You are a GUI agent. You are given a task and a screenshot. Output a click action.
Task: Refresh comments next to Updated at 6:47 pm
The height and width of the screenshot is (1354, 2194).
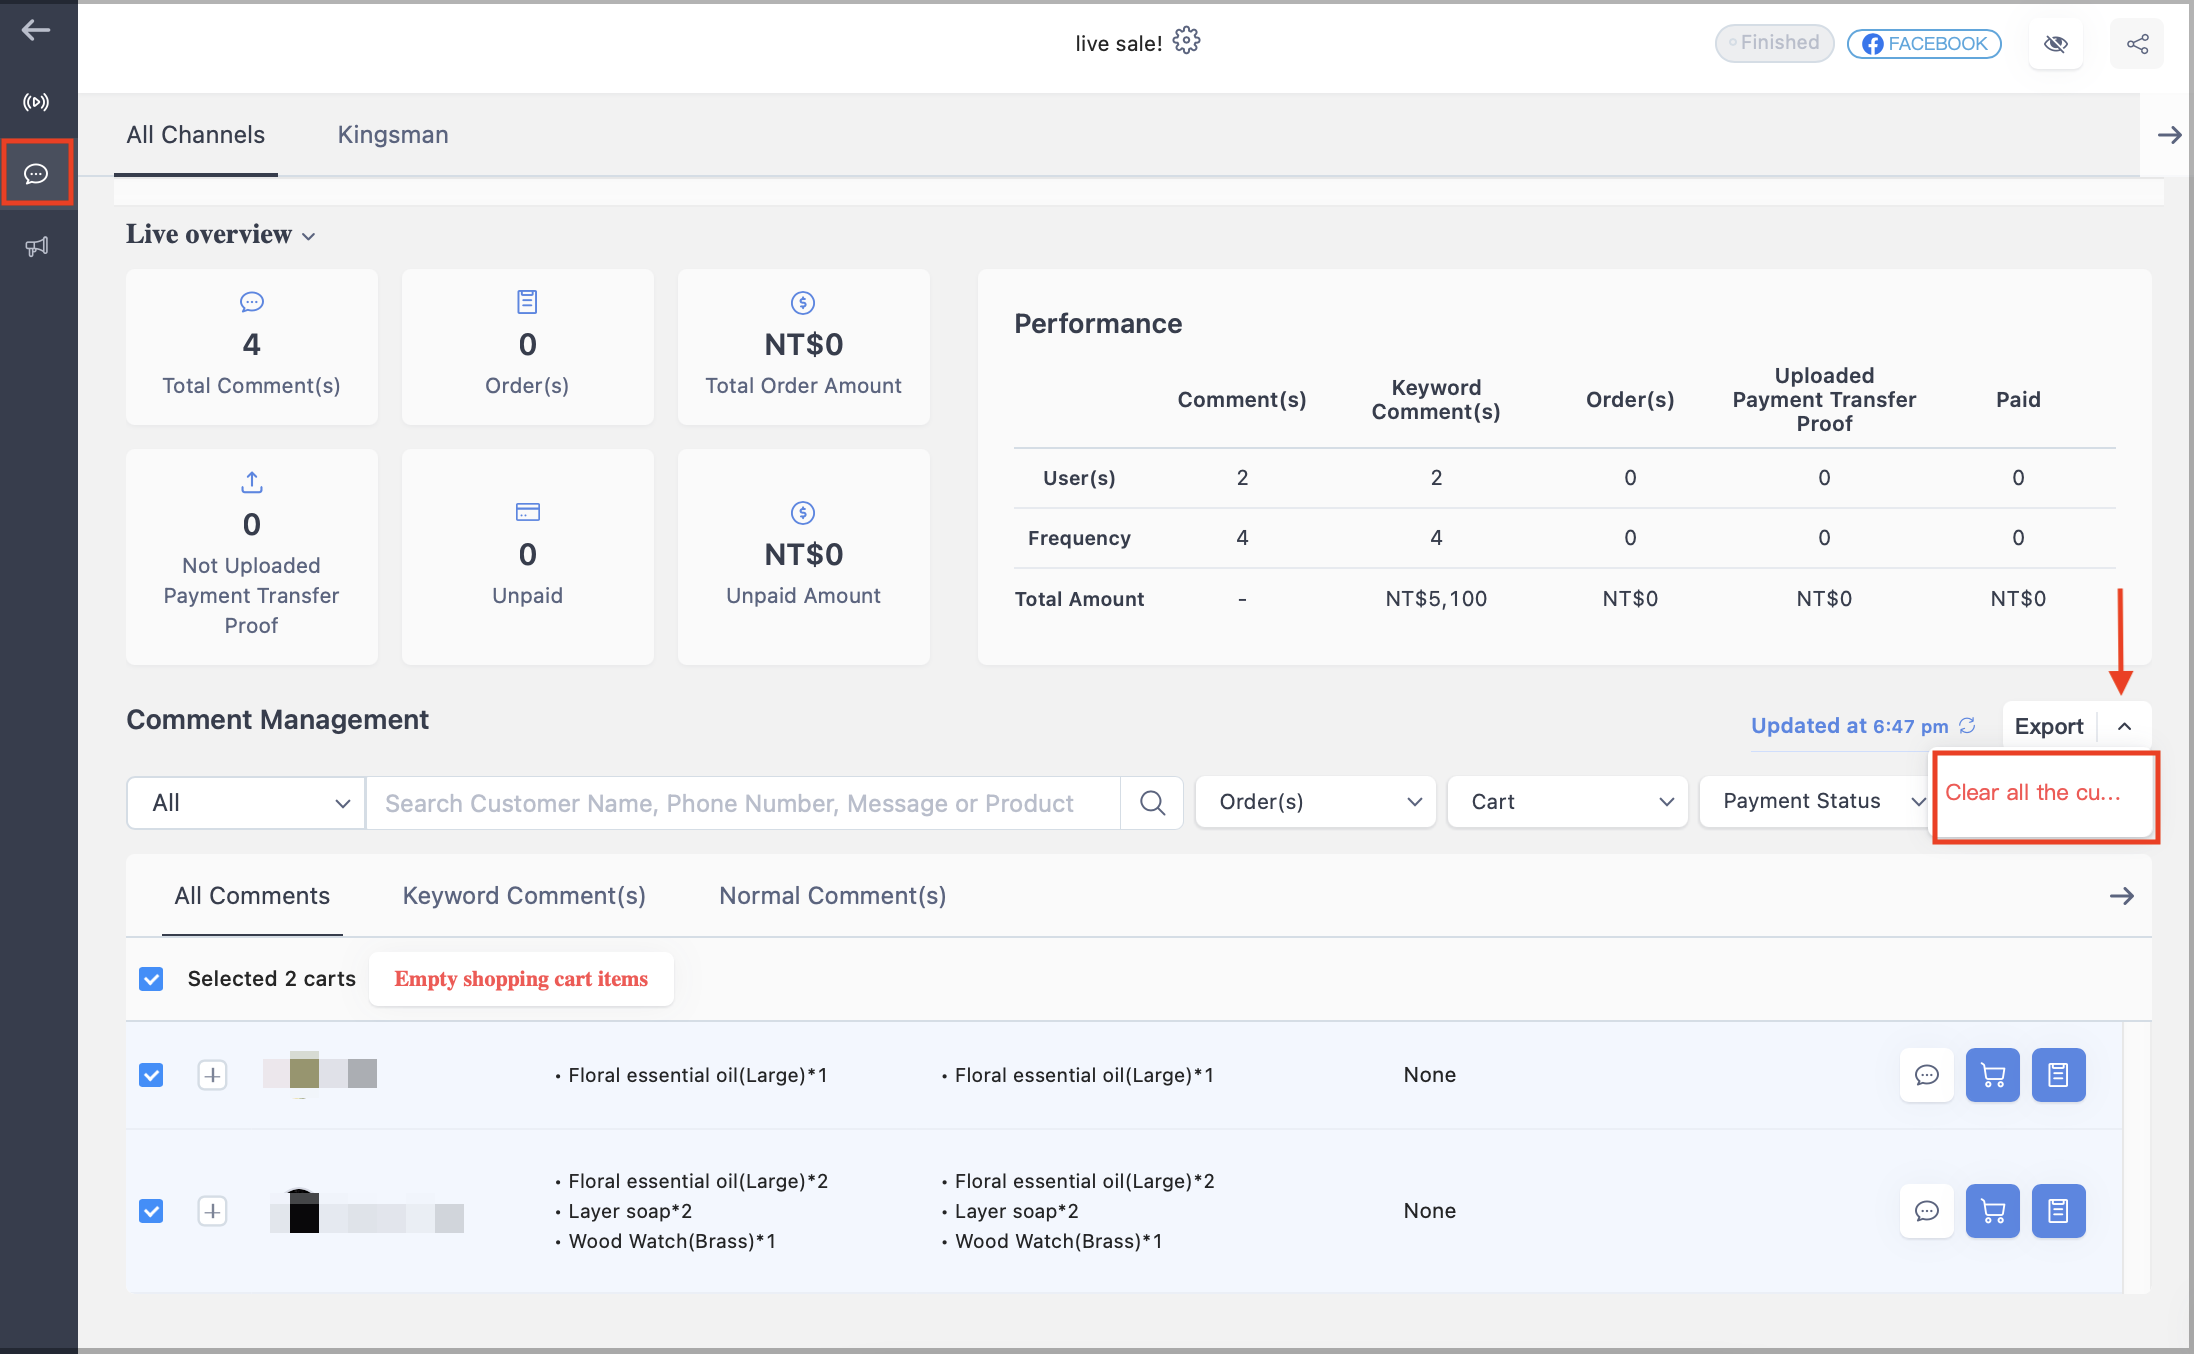(x=1967, y=726)
